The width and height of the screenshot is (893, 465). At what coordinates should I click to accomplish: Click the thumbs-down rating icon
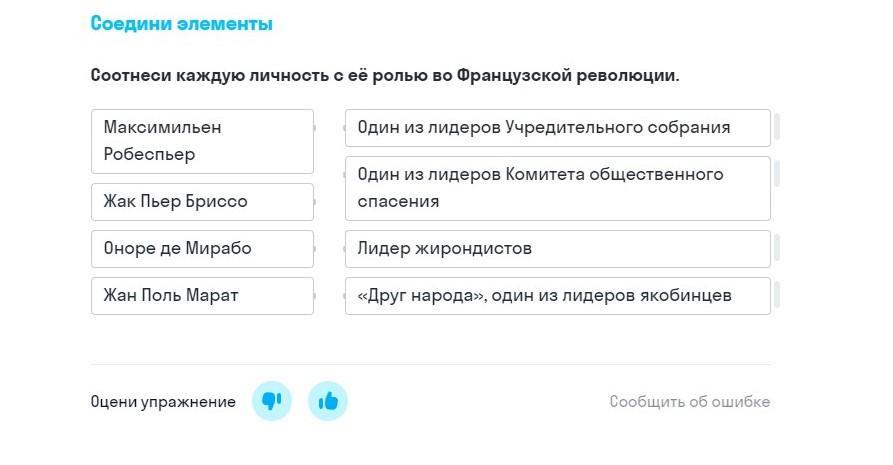(271, 401)
